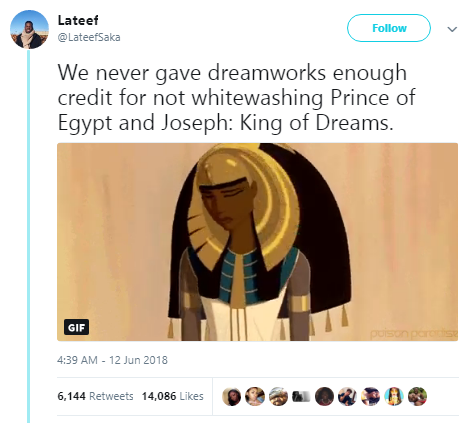
Task: Open fourth liker avatar in row
Action: click(301, 396)
